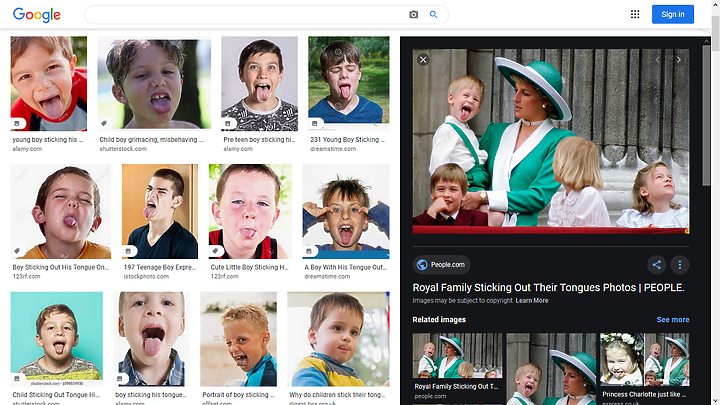Click product tag badge on 'Child boy grimacing' image

(104, 124)
